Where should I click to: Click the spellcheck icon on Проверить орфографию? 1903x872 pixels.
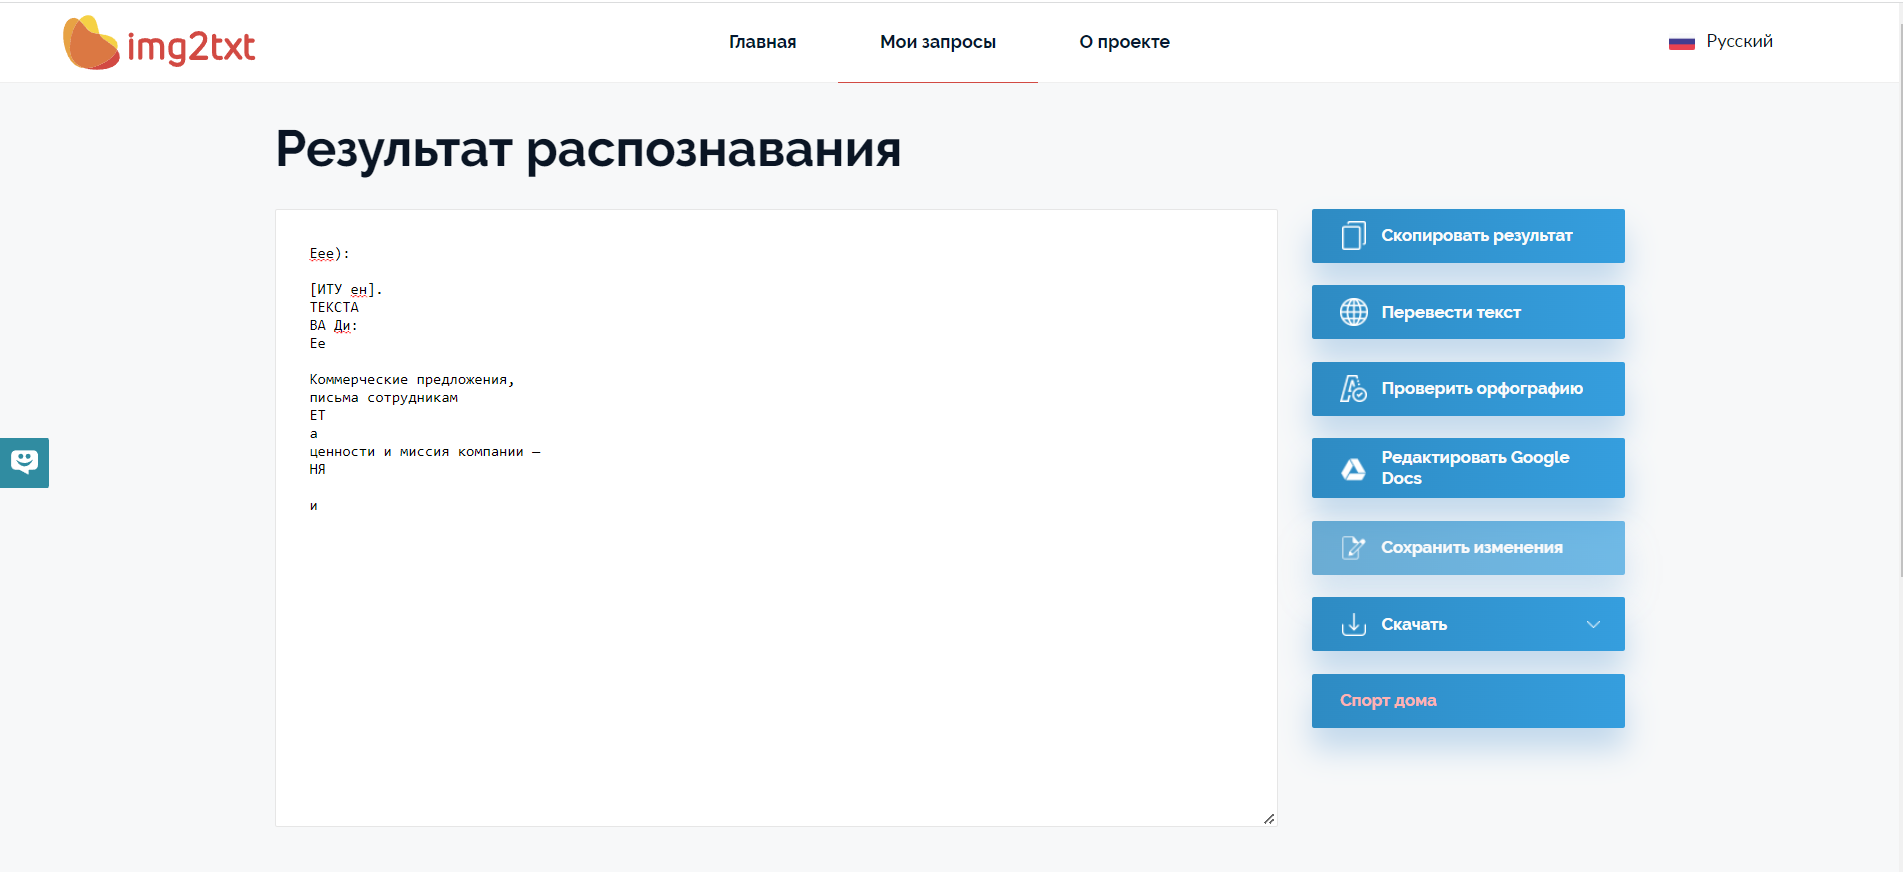click(1353, 389)
